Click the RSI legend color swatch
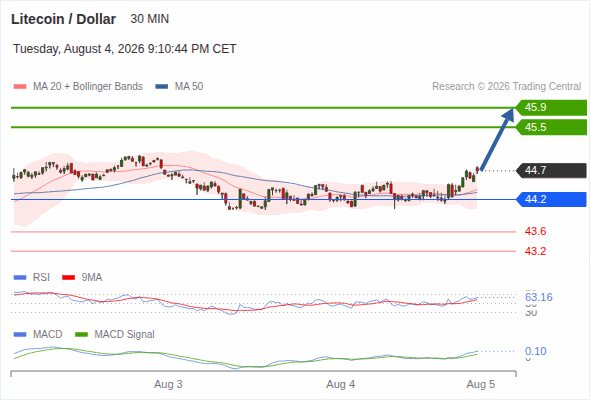Screen dimensions: 590x400 tap(20, 278)
